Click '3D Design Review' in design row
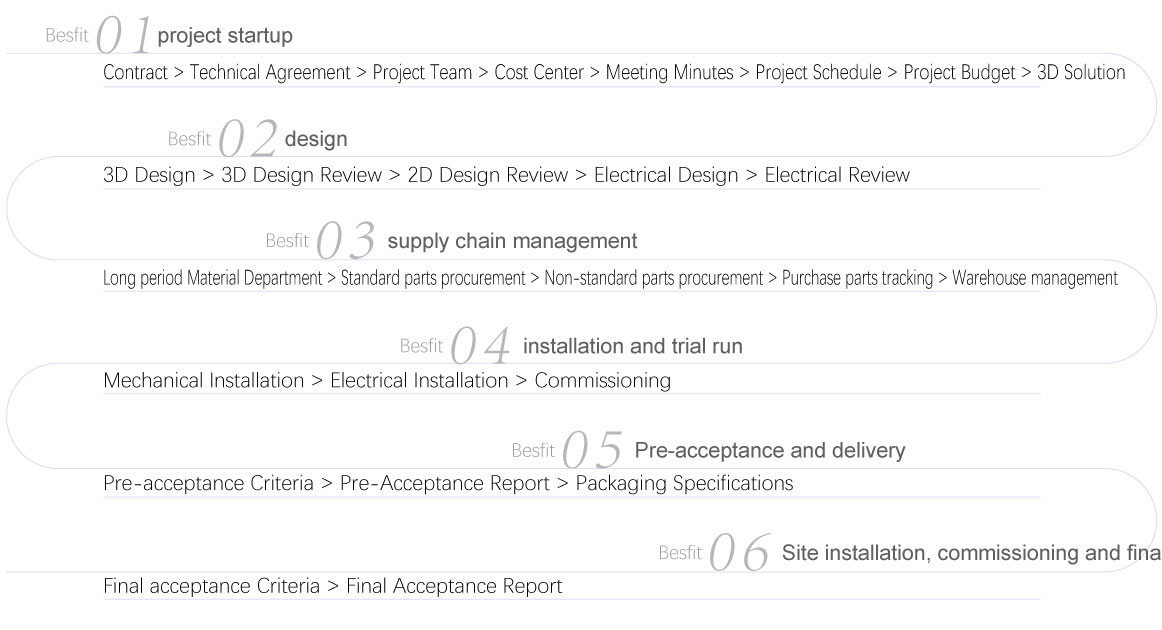The image size is (1162, 630). (301, 176)
